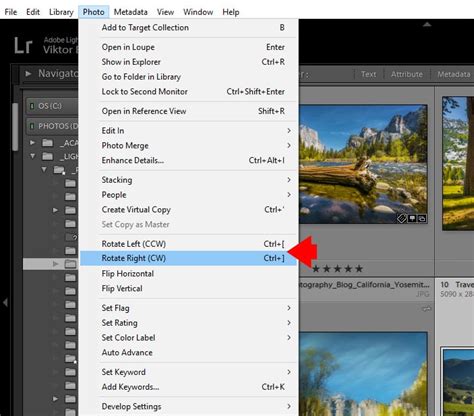Viewport: 474px width, 416px height.
Task: Click the develop adjustments badge on Yosemite thumbnail
Action: (x=422, y=219)
